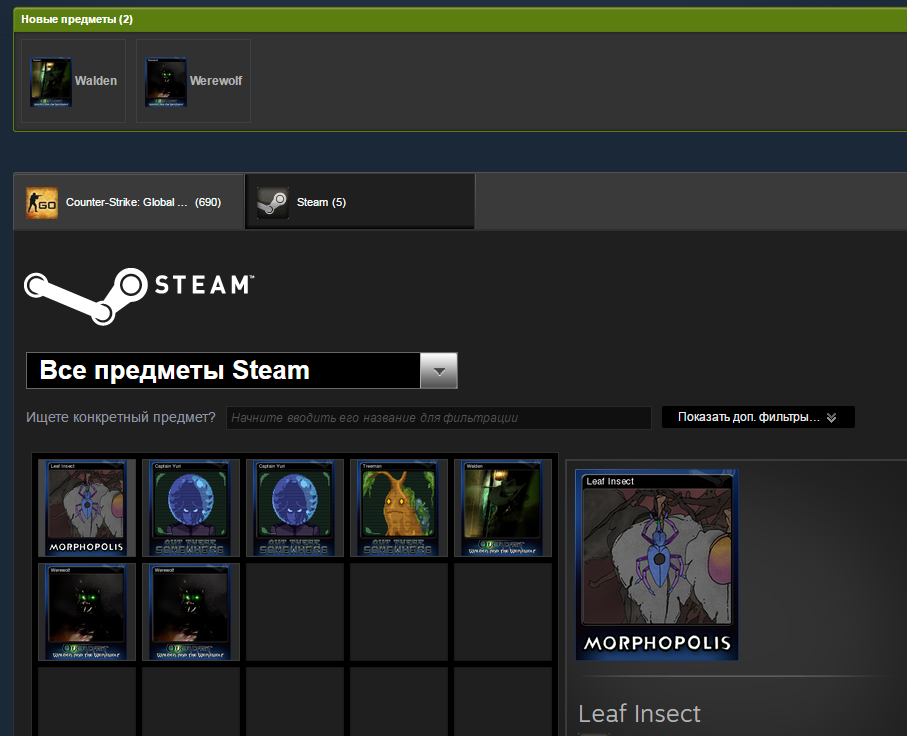Select the Leaf Insect card in the inventory grid
907x736 pixels.
86,508
